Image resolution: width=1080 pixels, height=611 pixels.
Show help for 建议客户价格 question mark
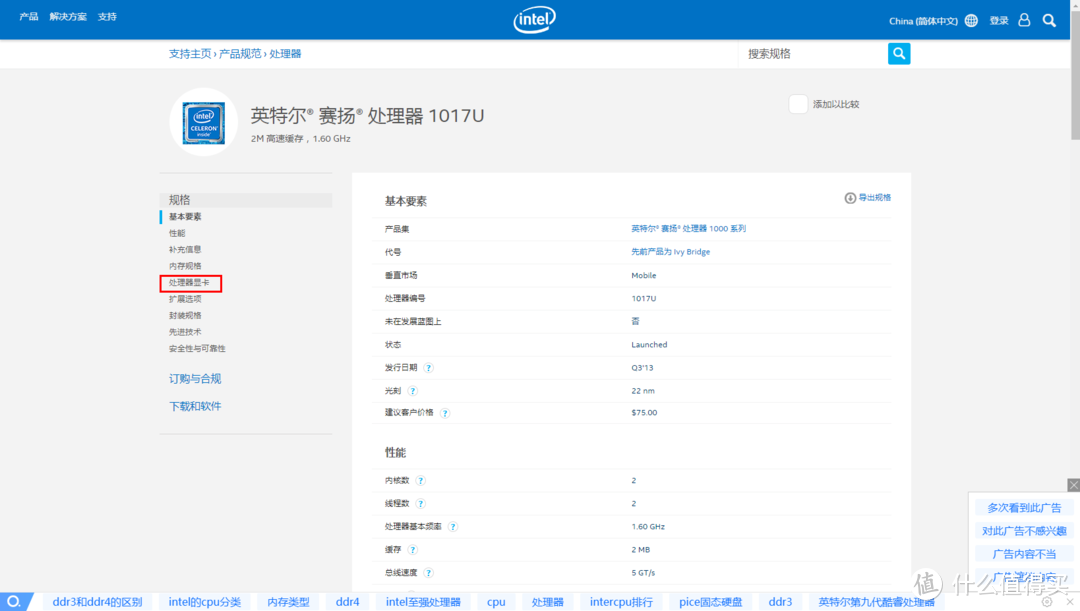pos(445,413)
